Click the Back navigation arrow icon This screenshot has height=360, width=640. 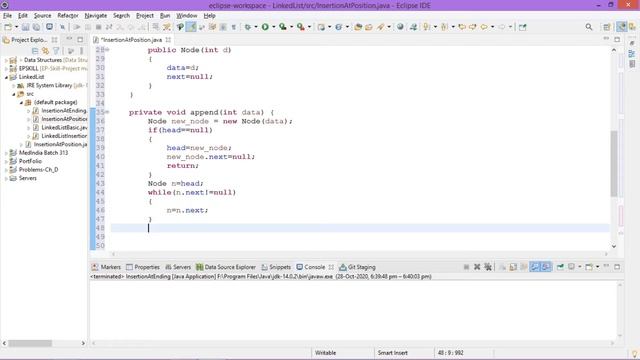[484, 27]
